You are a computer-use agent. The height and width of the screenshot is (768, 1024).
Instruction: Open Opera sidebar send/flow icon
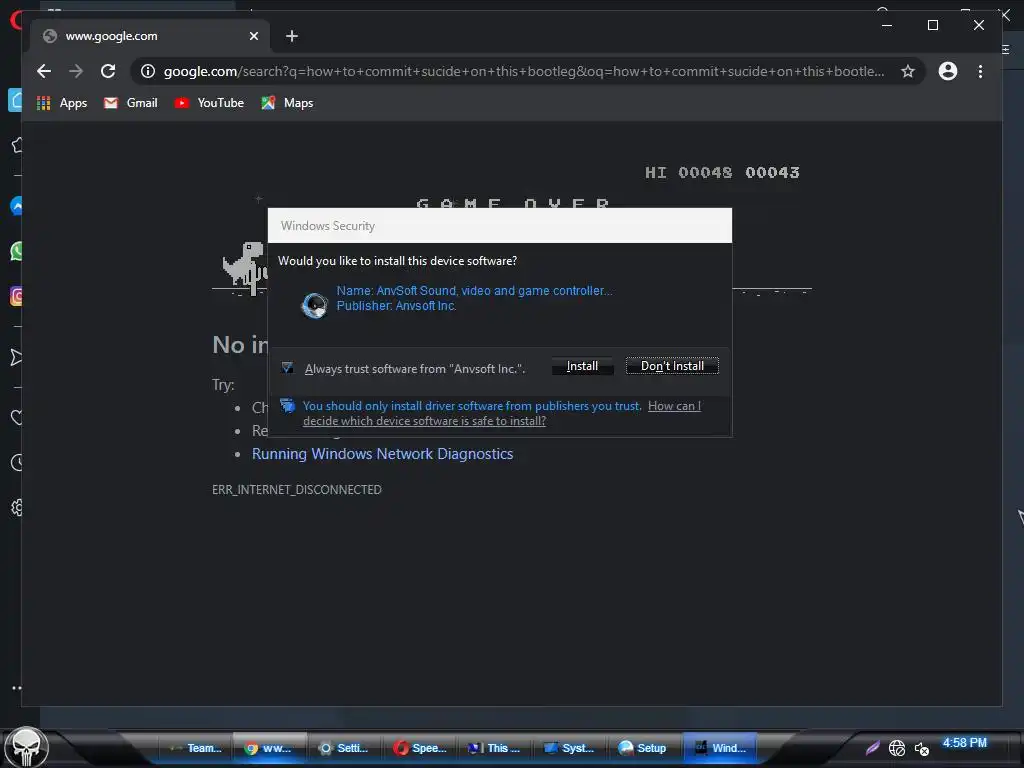pyautogui.click(x=16, y=357)
